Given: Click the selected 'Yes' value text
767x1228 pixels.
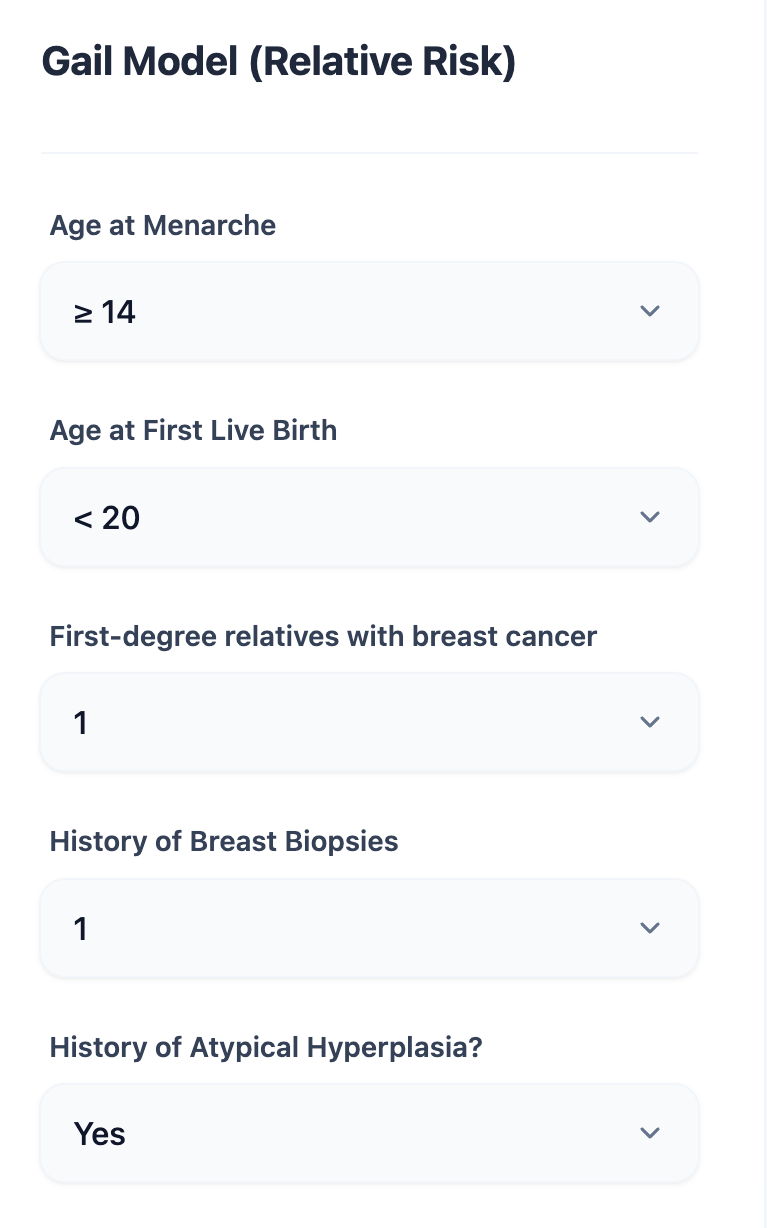Looking at the screenshot, I should pyautogui.click(x=100, y=1134).
